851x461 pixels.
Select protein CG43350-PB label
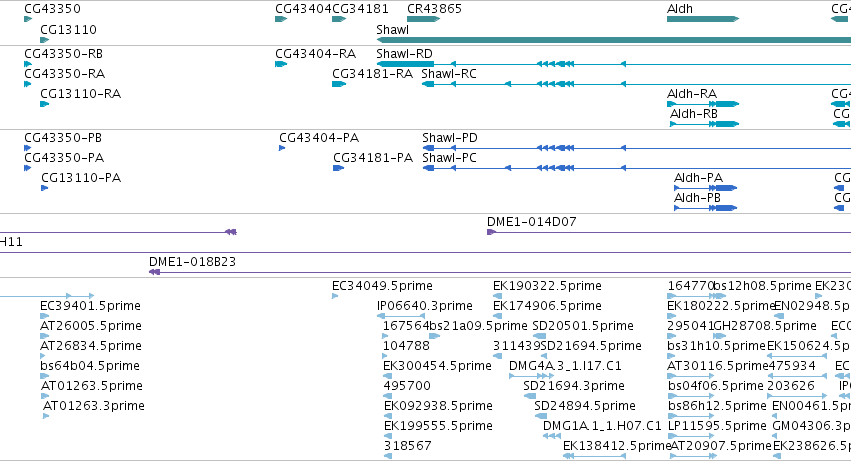[63, 138]
